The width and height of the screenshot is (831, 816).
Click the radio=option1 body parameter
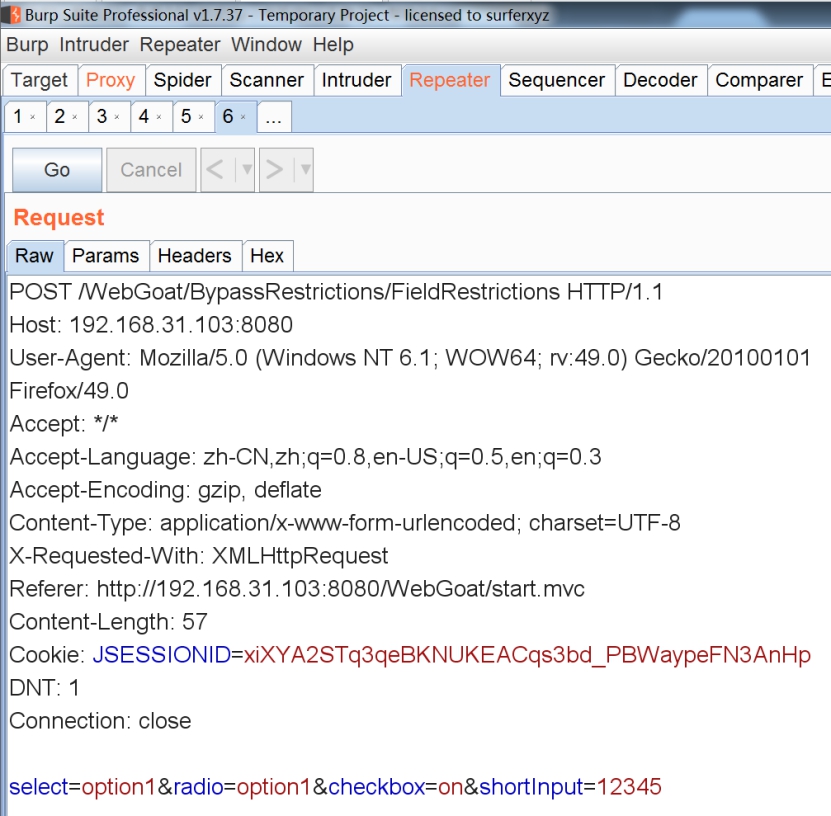click(x=242, y=787)
